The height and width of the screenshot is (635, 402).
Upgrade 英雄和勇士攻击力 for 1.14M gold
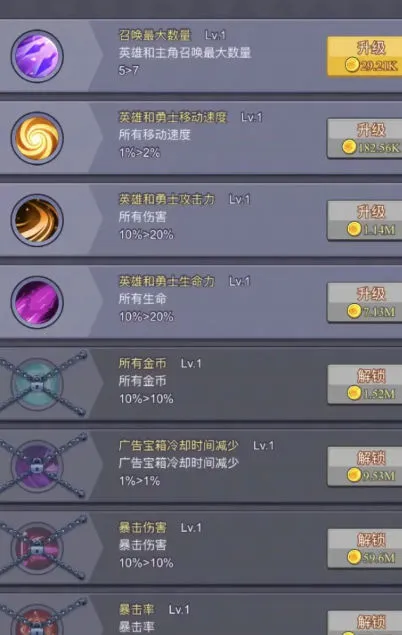click(x=364, y=220)
